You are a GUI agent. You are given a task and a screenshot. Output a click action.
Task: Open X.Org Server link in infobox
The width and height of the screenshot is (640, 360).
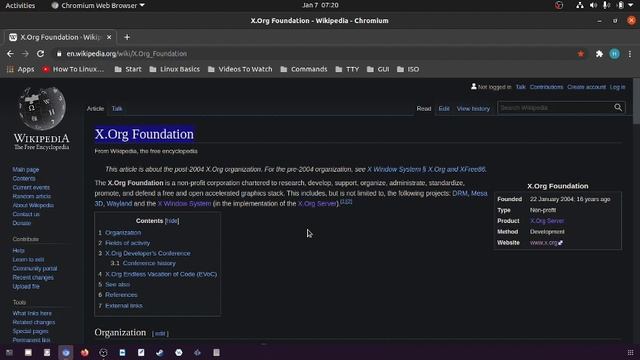pos(547,221)
